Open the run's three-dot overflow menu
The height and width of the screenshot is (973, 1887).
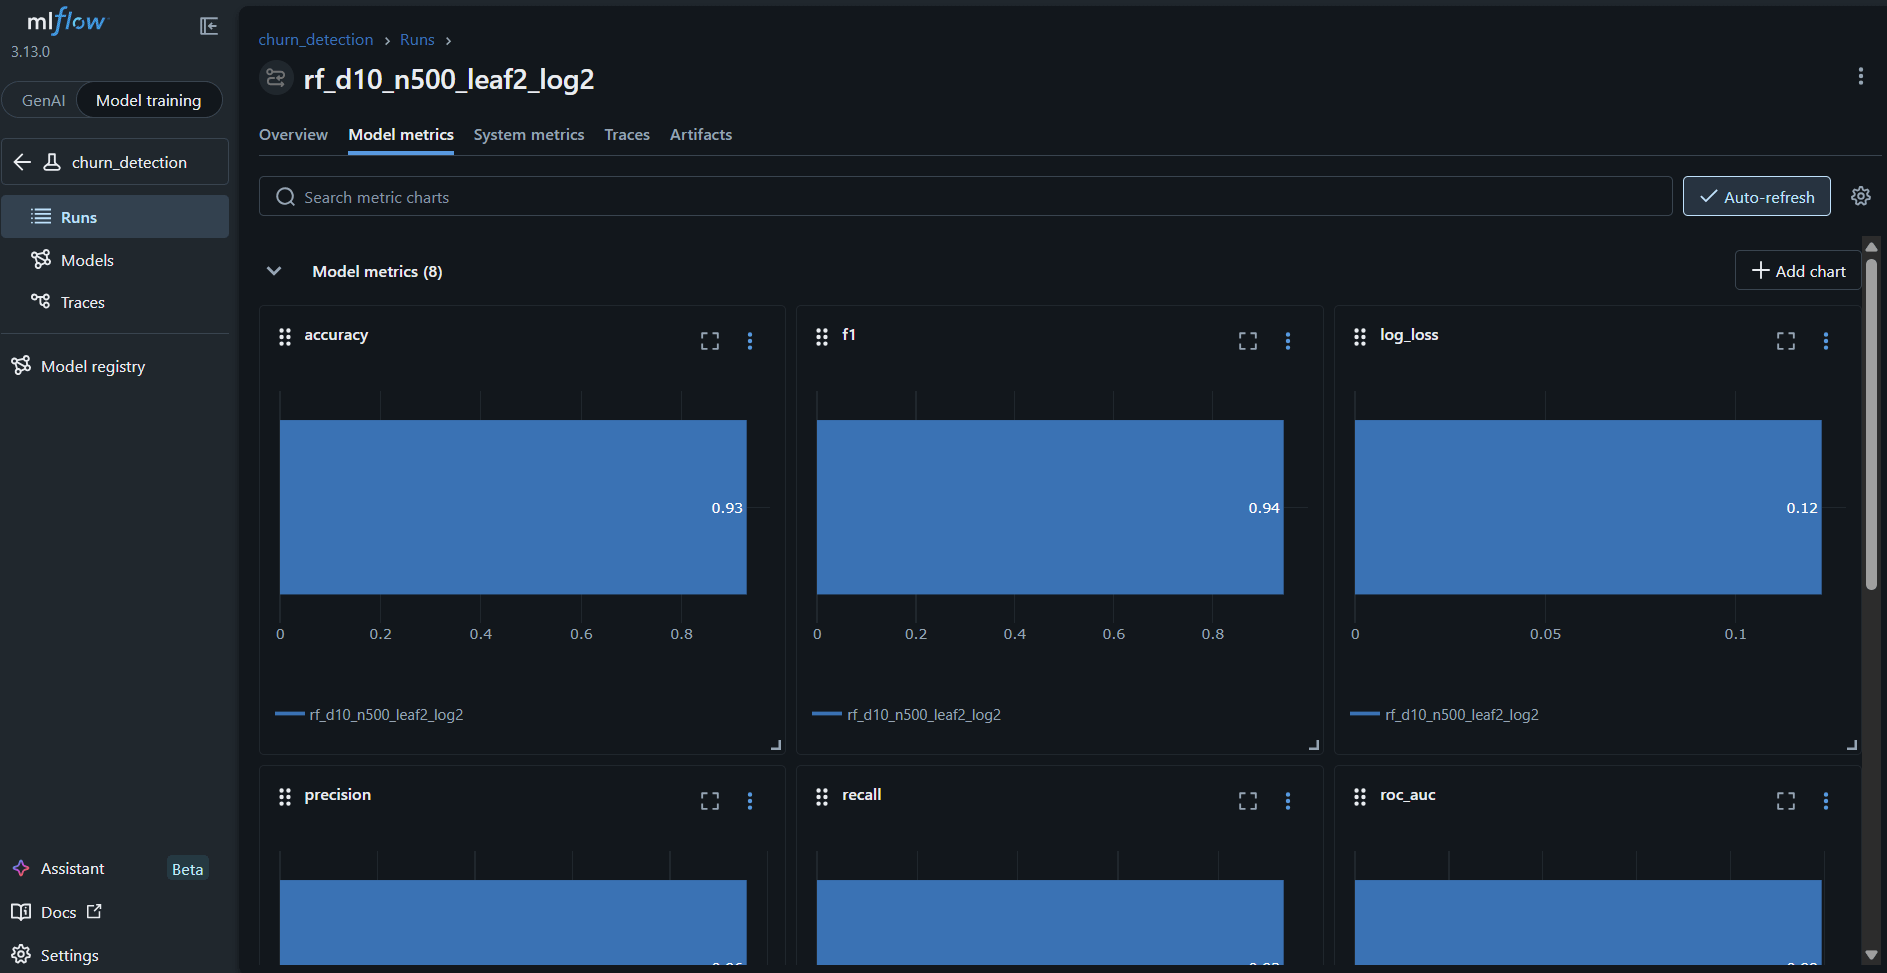coord(1861,76)
